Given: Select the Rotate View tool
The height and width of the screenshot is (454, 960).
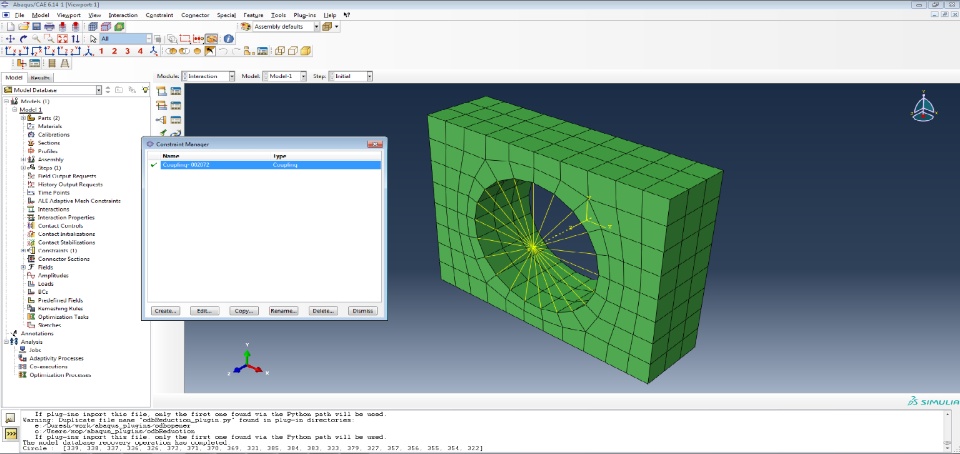Looking at the screenshot, I should [x=23, y=39].
